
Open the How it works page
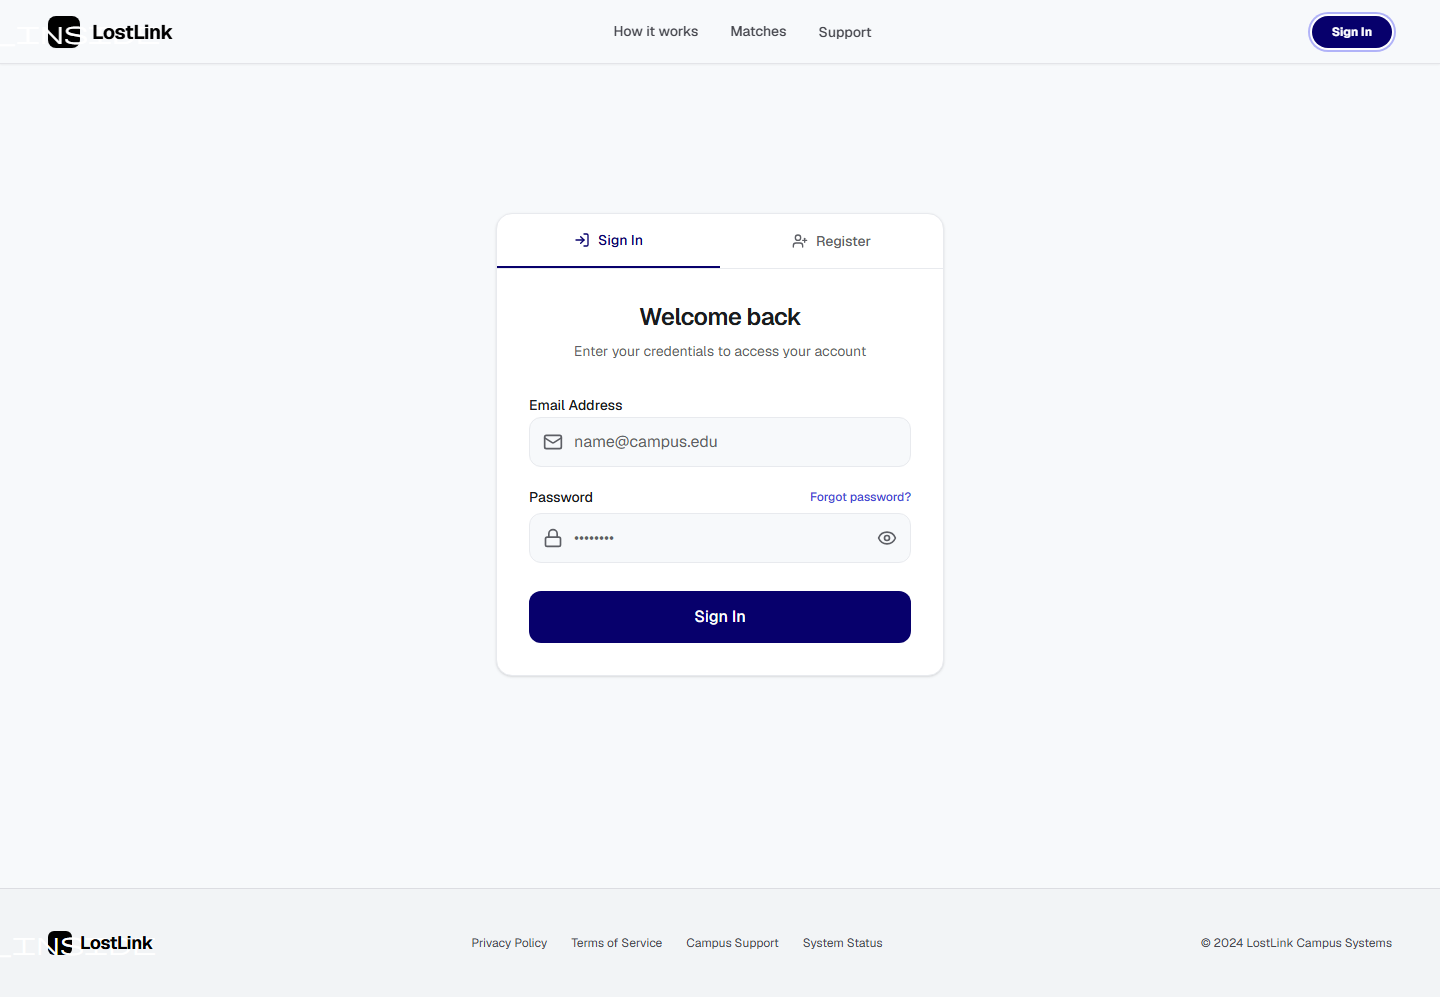(656, 32)
